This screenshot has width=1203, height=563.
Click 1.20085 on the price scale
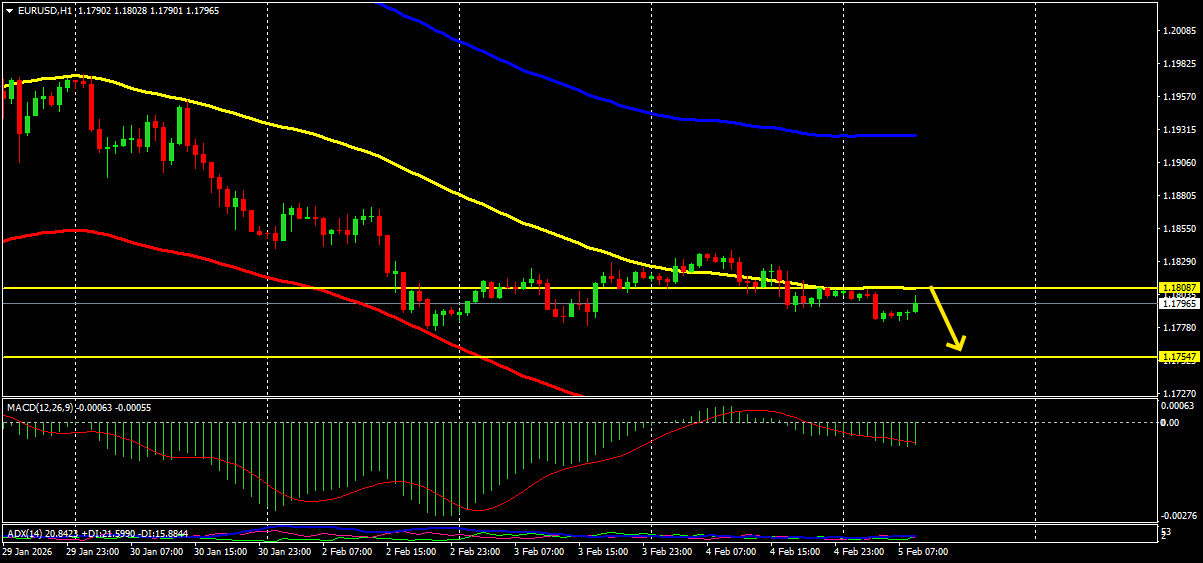coord(1179,31)
